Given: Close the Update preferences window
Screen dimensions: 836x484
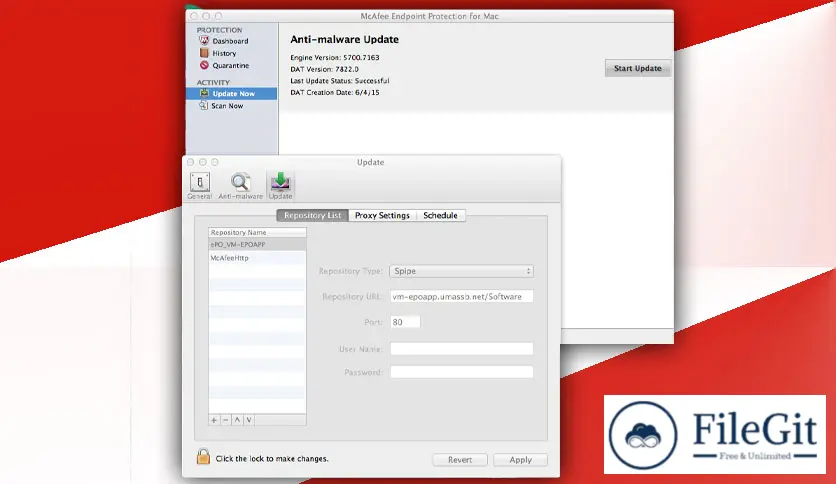Looking at the screenshot, I should [190, 162].
